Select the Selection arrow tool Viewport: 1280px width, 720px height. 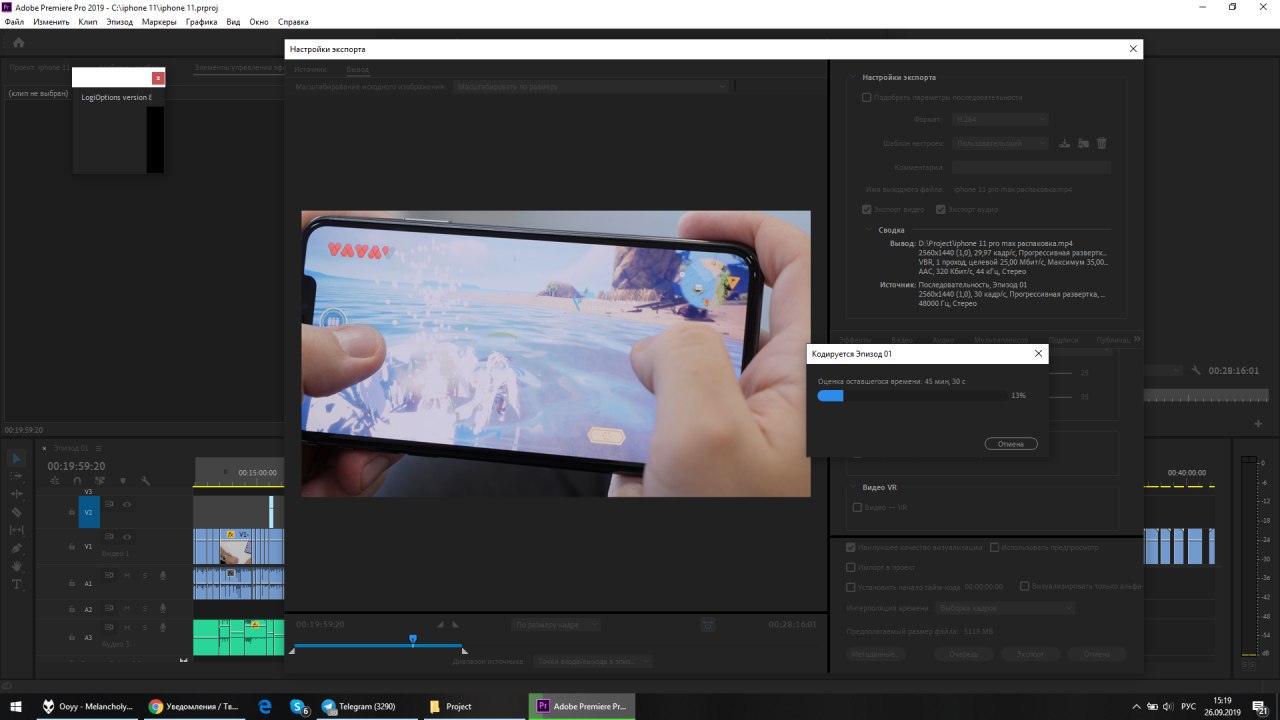(x=17, y=458)
